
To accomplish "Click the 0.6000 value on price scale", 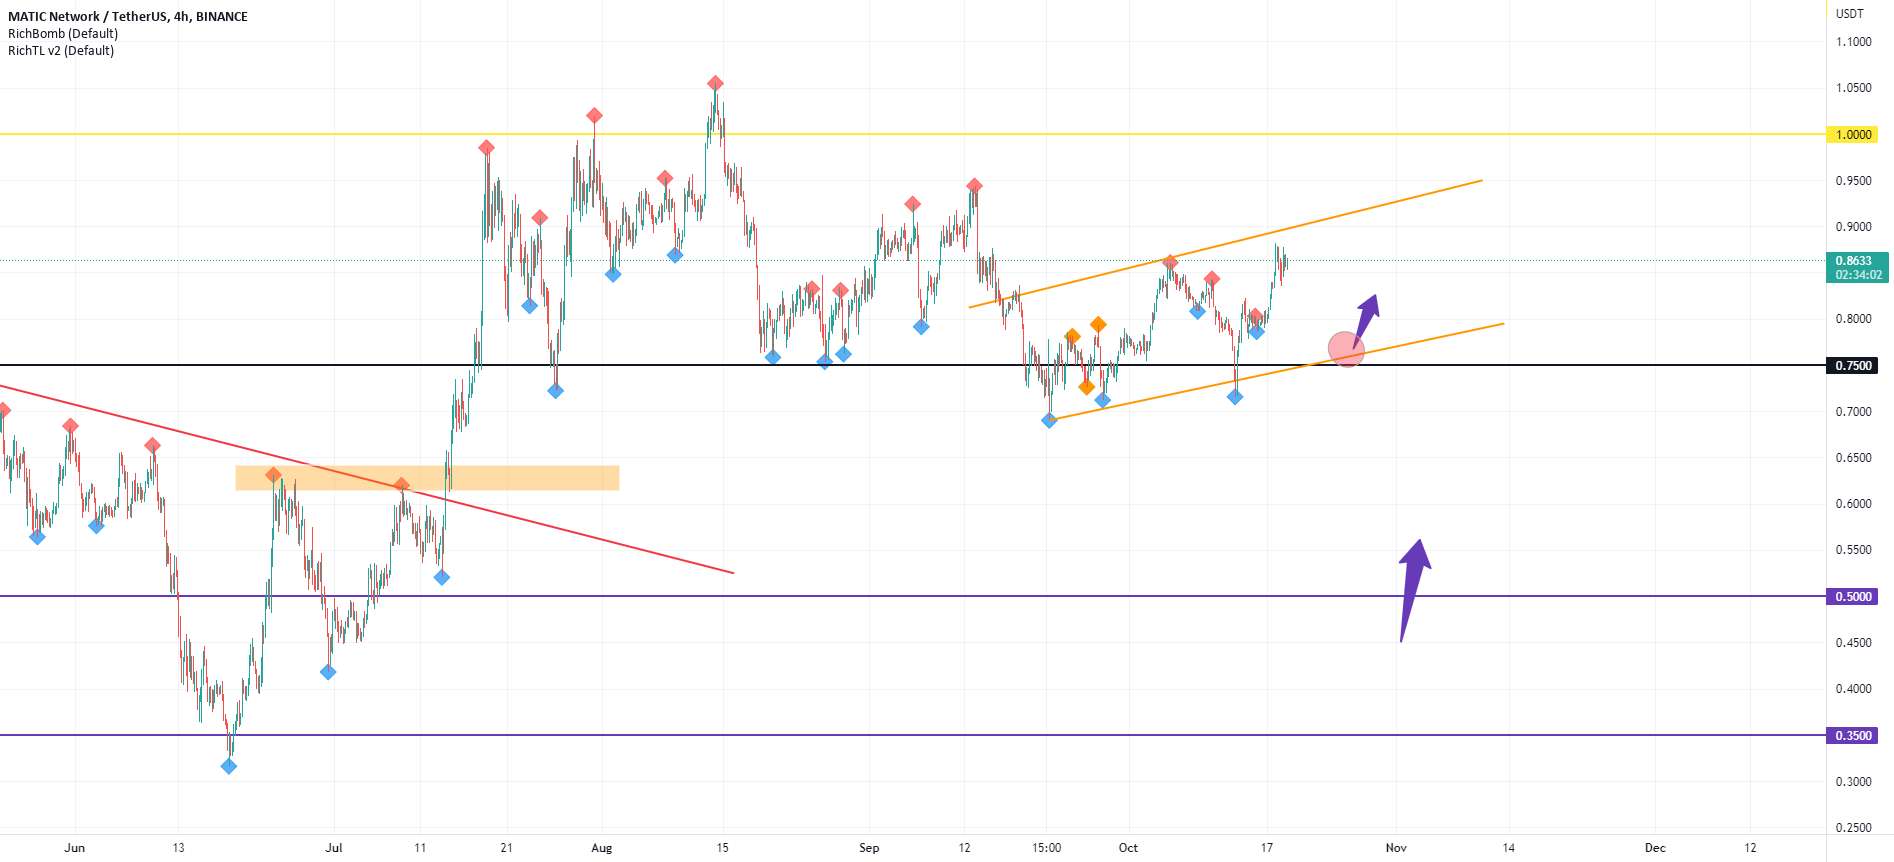I will (x=1853, y=504).
